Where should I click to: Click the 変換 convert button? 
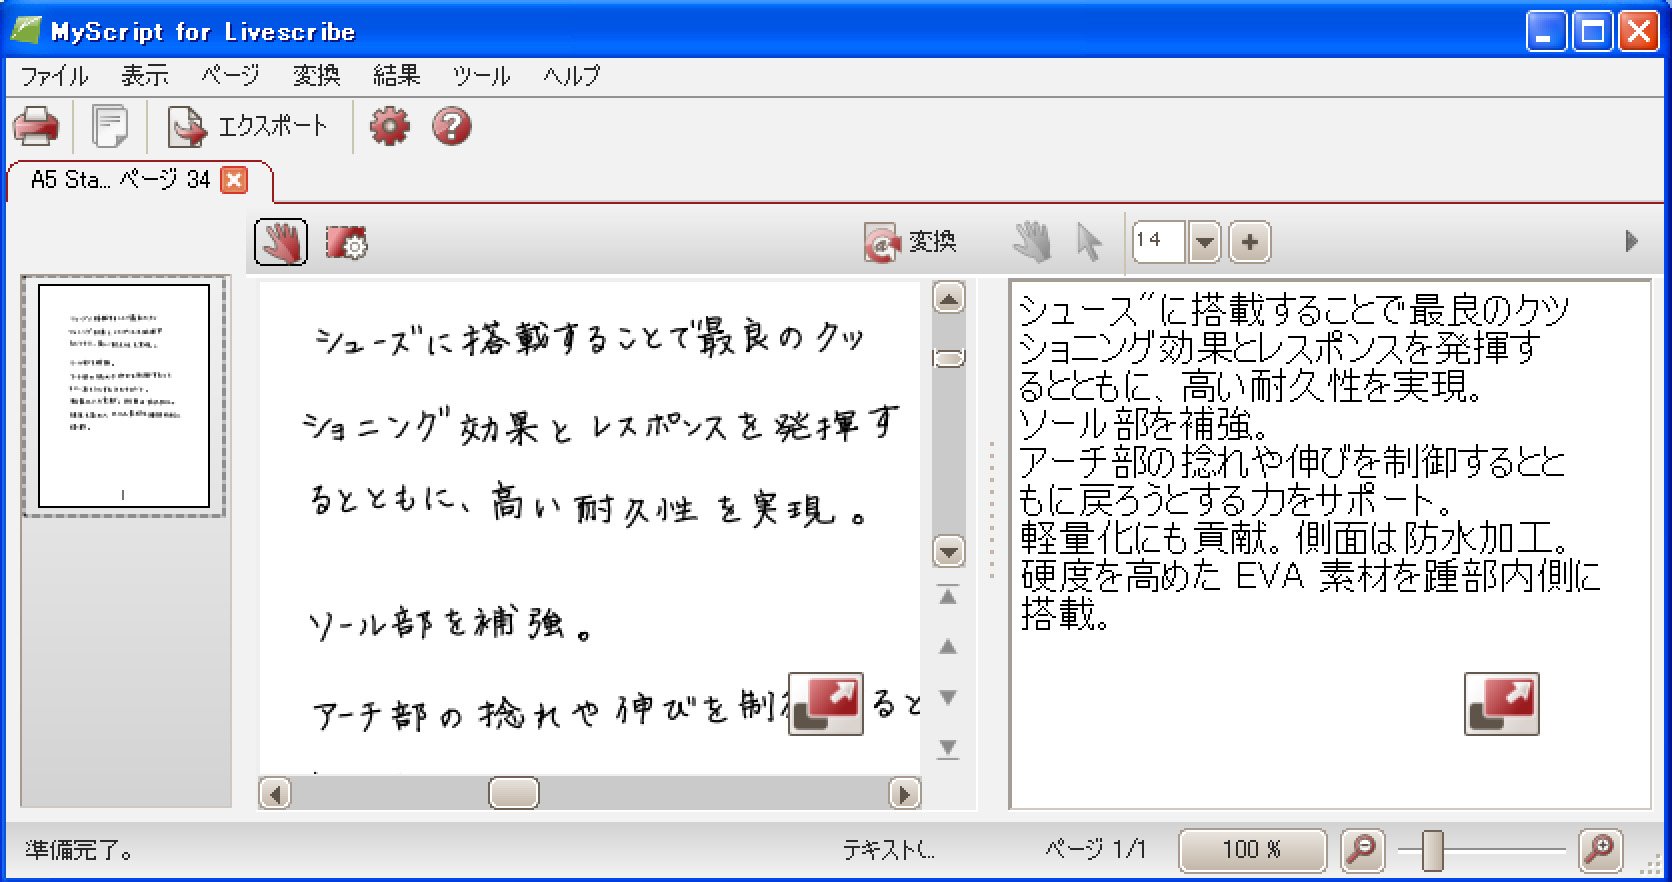[910, 242]
